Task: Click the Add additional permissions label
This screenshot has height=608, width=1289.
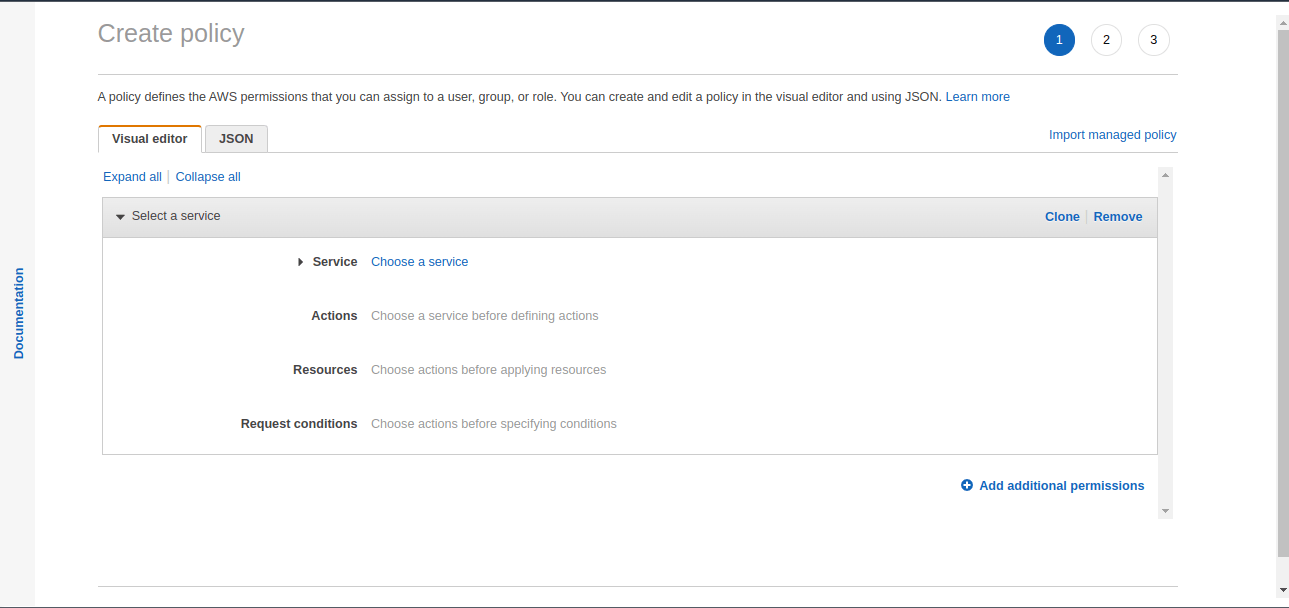Action: tap(1062, 486)
